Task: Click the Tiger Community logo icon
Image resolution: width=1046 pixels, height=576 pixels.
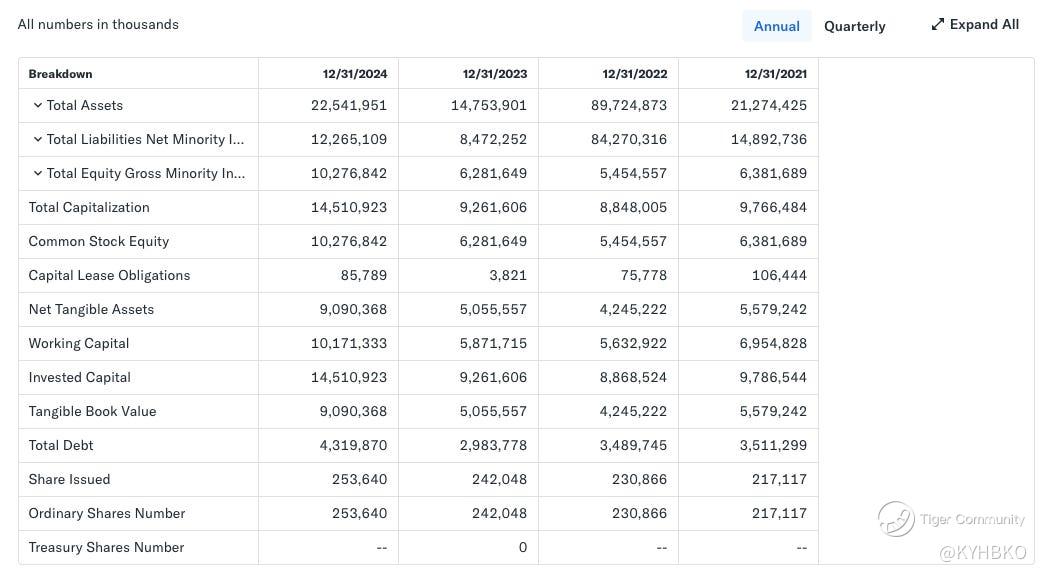Action: click(x=896, y=519)
